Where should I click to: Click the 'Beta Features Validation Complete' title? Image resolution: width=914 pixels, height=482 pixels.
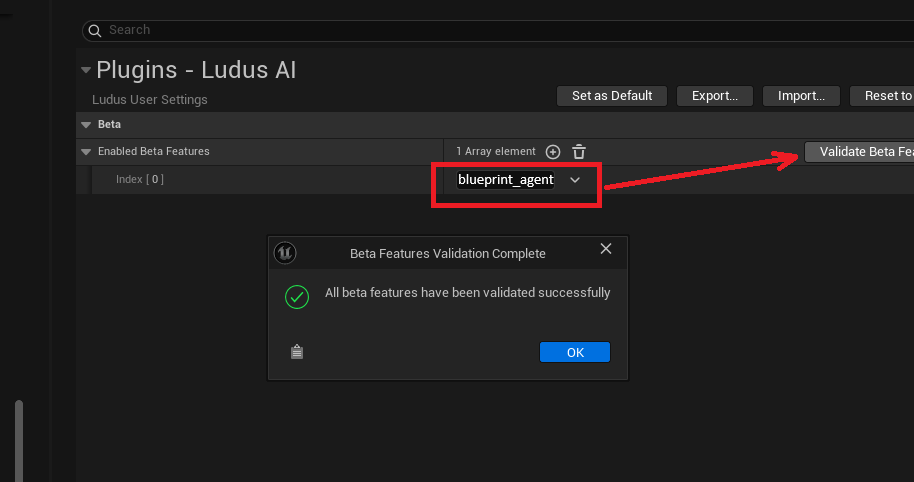448,254
